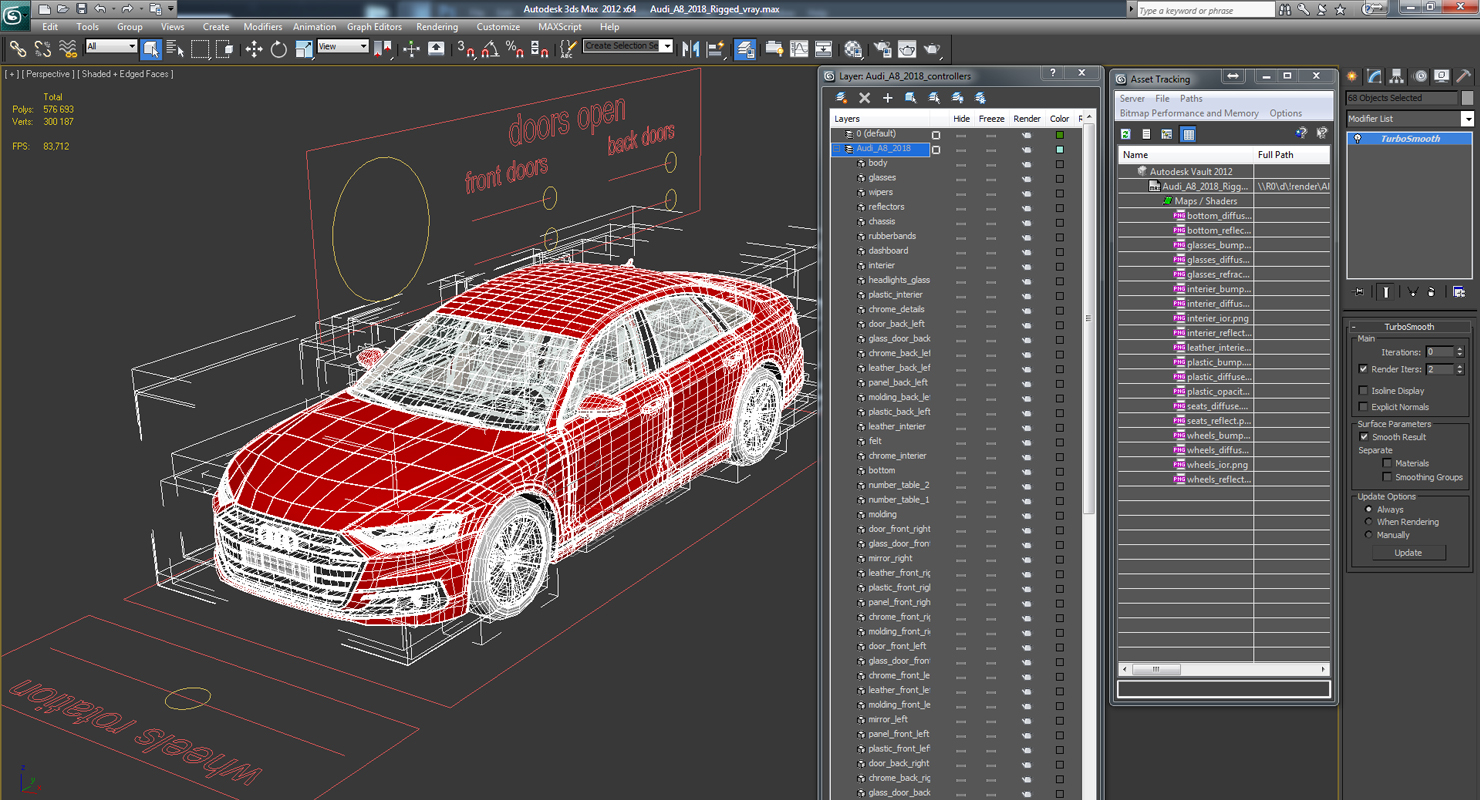Switch Asset Tracking to table view
The width and height of the screenshot is (1480, 800).
[1188, 134]
